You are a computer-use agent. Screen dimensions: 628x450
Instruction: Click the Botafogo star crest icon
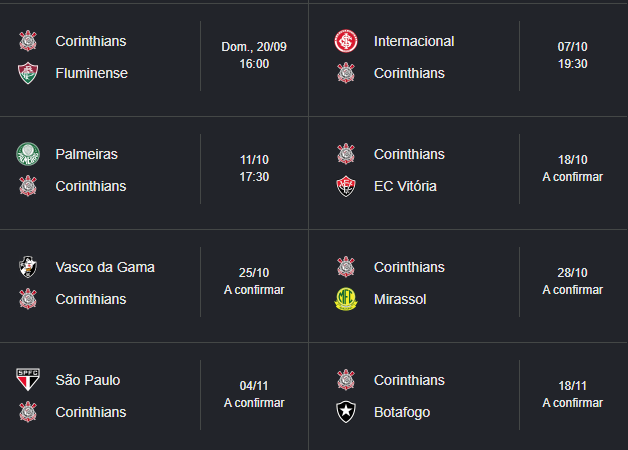[x=346, y=412]
